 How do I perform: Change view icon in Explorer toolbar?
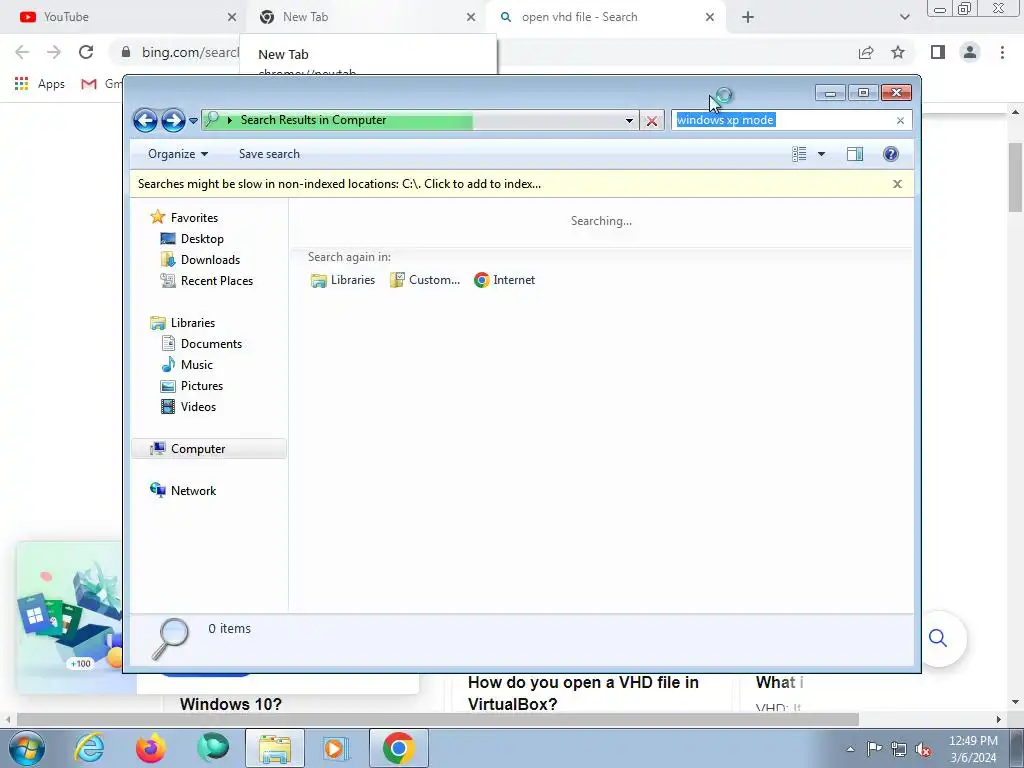click(x=799, y=154)
